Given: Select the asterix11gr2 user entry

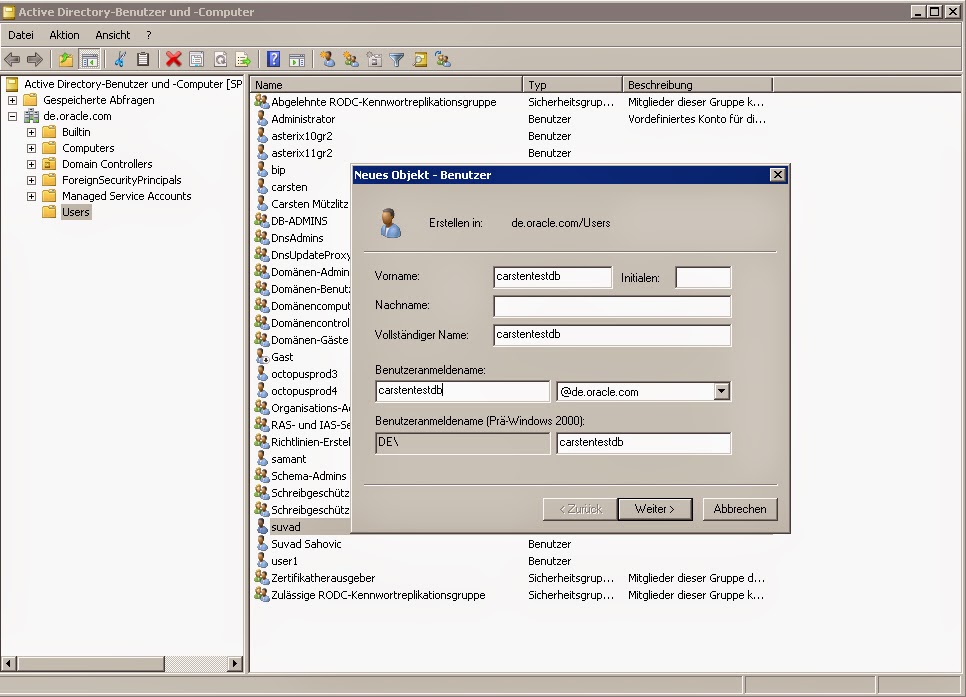Looking at the screenshot, I should tap(301, 153).
